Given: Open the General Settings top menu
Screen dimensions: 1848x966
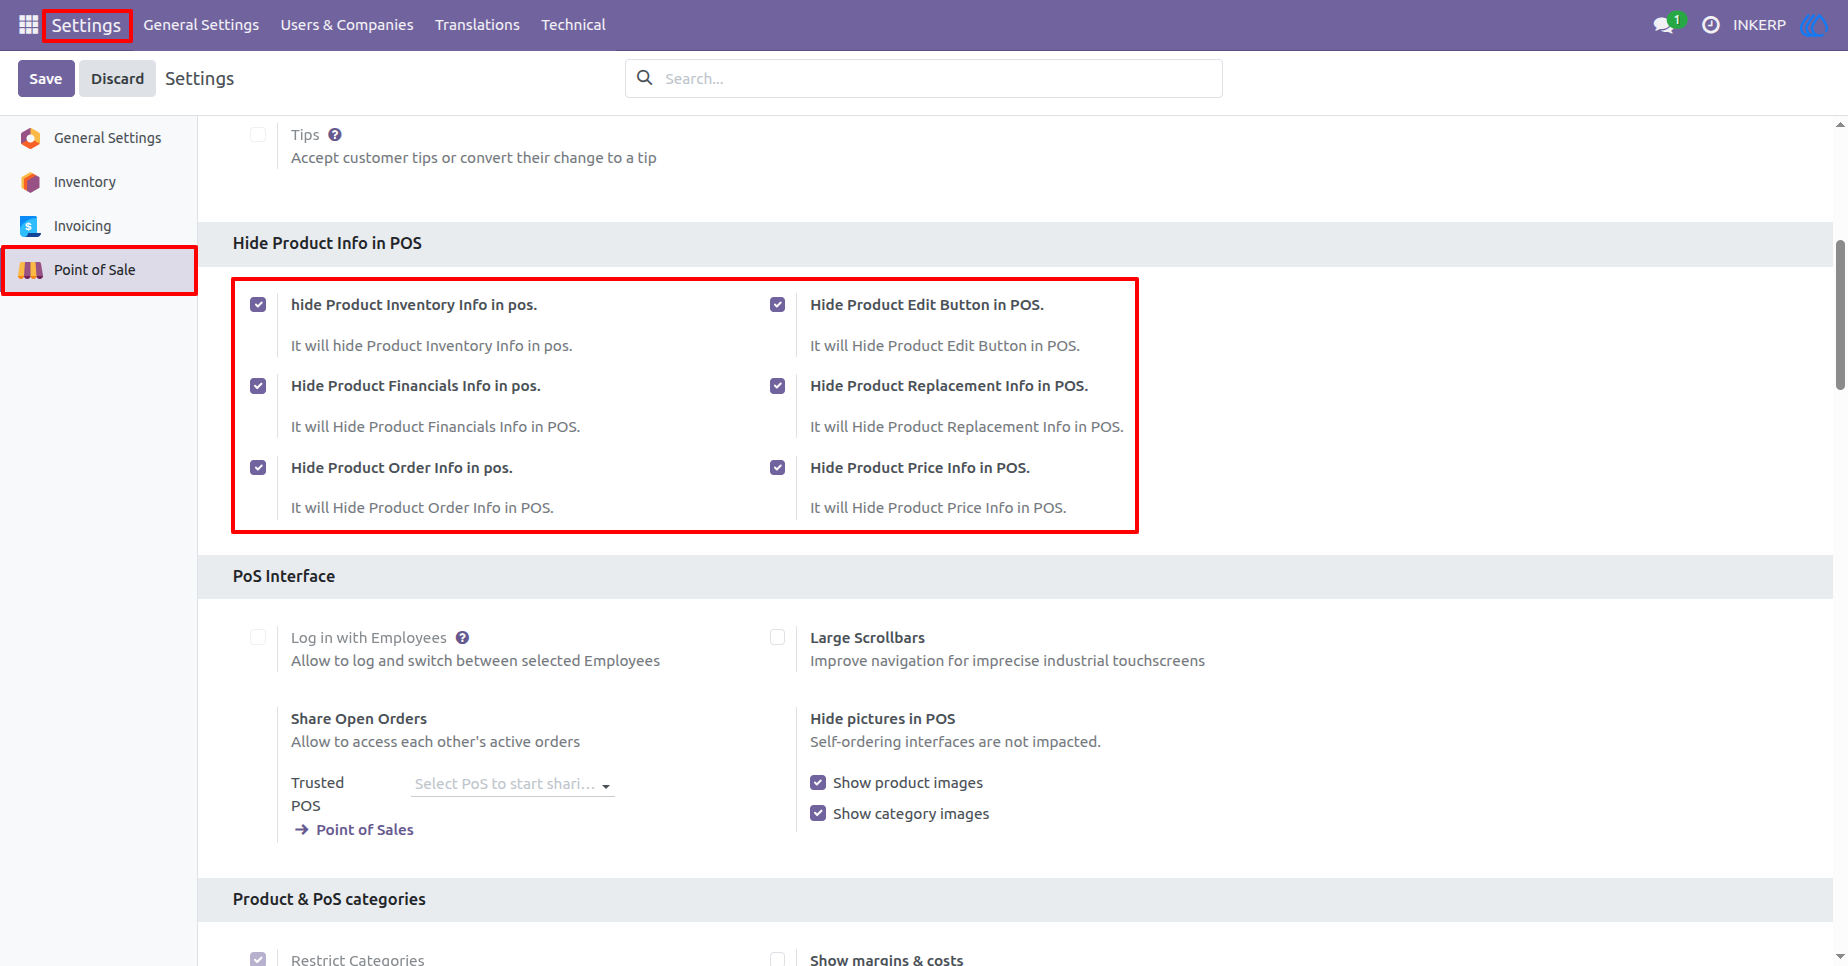Looking at the screenshot, I should click(x=201, y=25).
